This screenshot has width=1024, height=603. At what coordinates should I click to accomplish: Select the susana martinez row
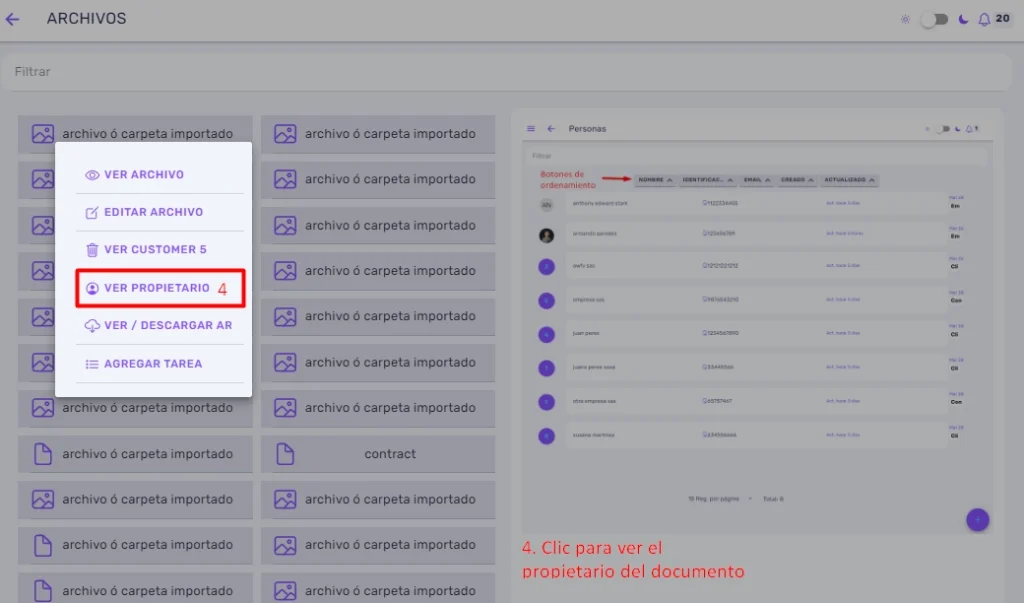(757, 435)
